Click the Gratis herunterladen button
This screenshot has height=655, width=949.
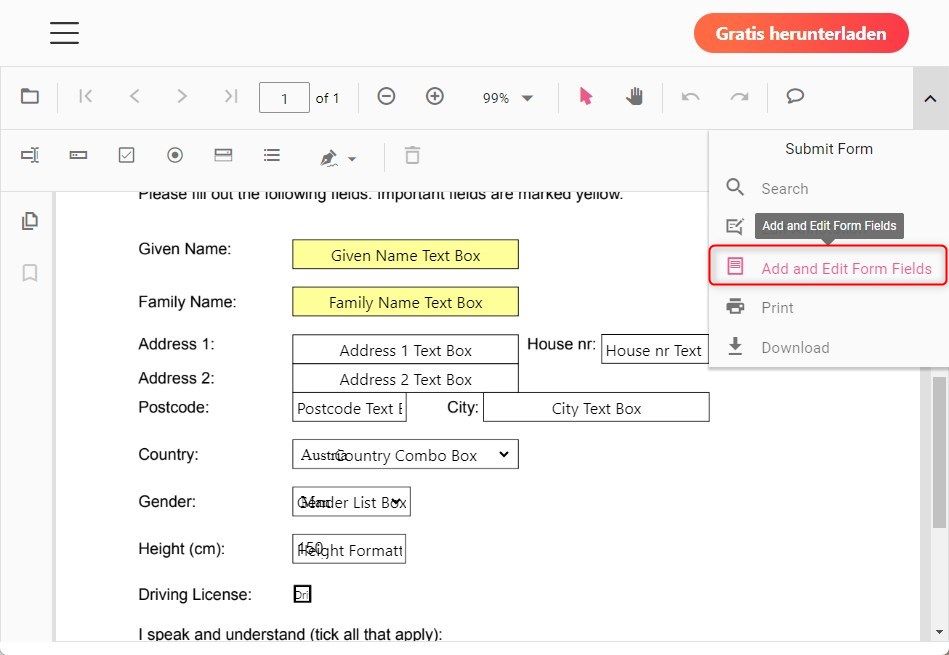801,33
